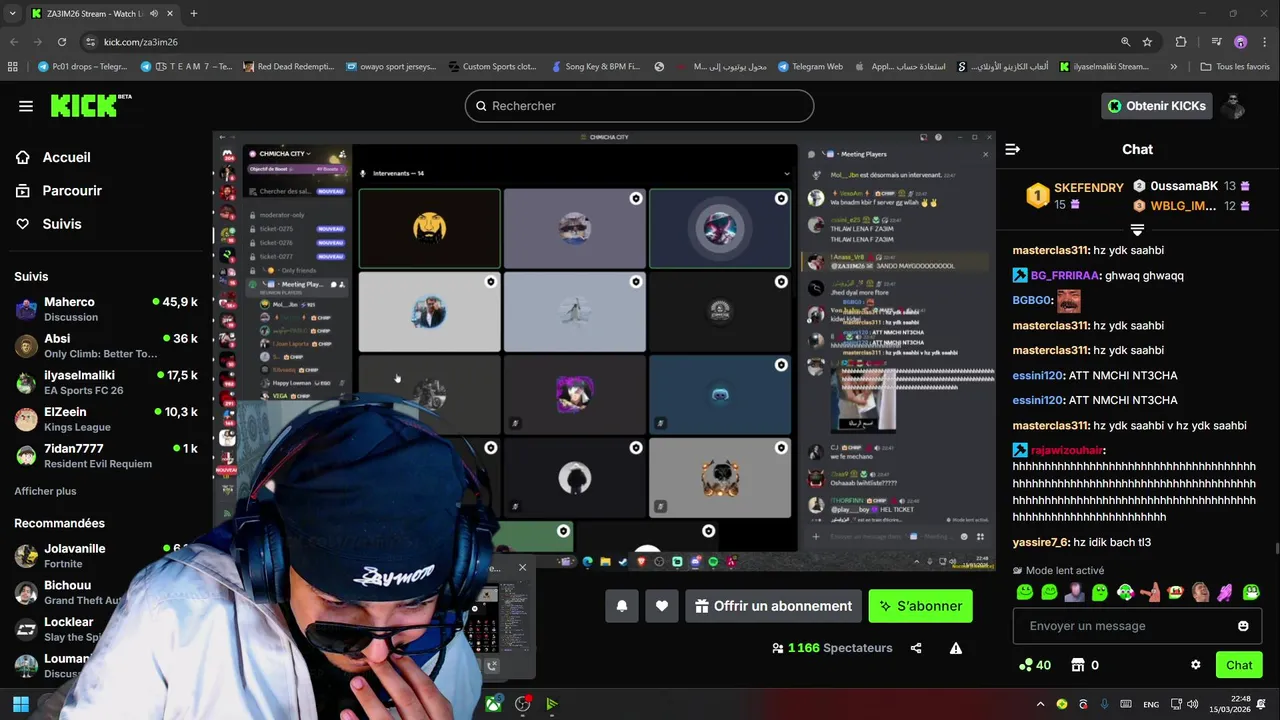Expand Afficher plus in followed list

[45, 491]
